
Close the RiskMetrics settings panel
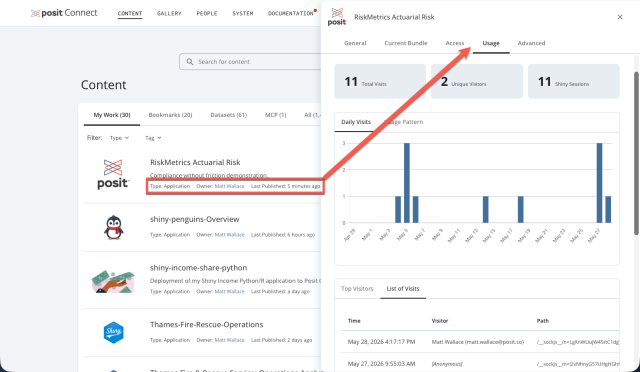[x=620, y=17]
